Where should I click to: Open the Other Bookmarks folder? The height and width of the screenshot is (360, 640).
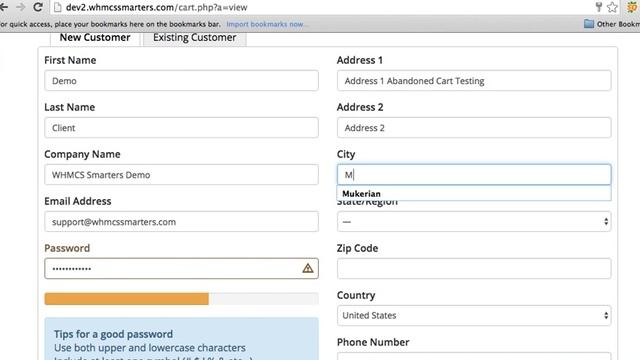click(x=611, y=24)
